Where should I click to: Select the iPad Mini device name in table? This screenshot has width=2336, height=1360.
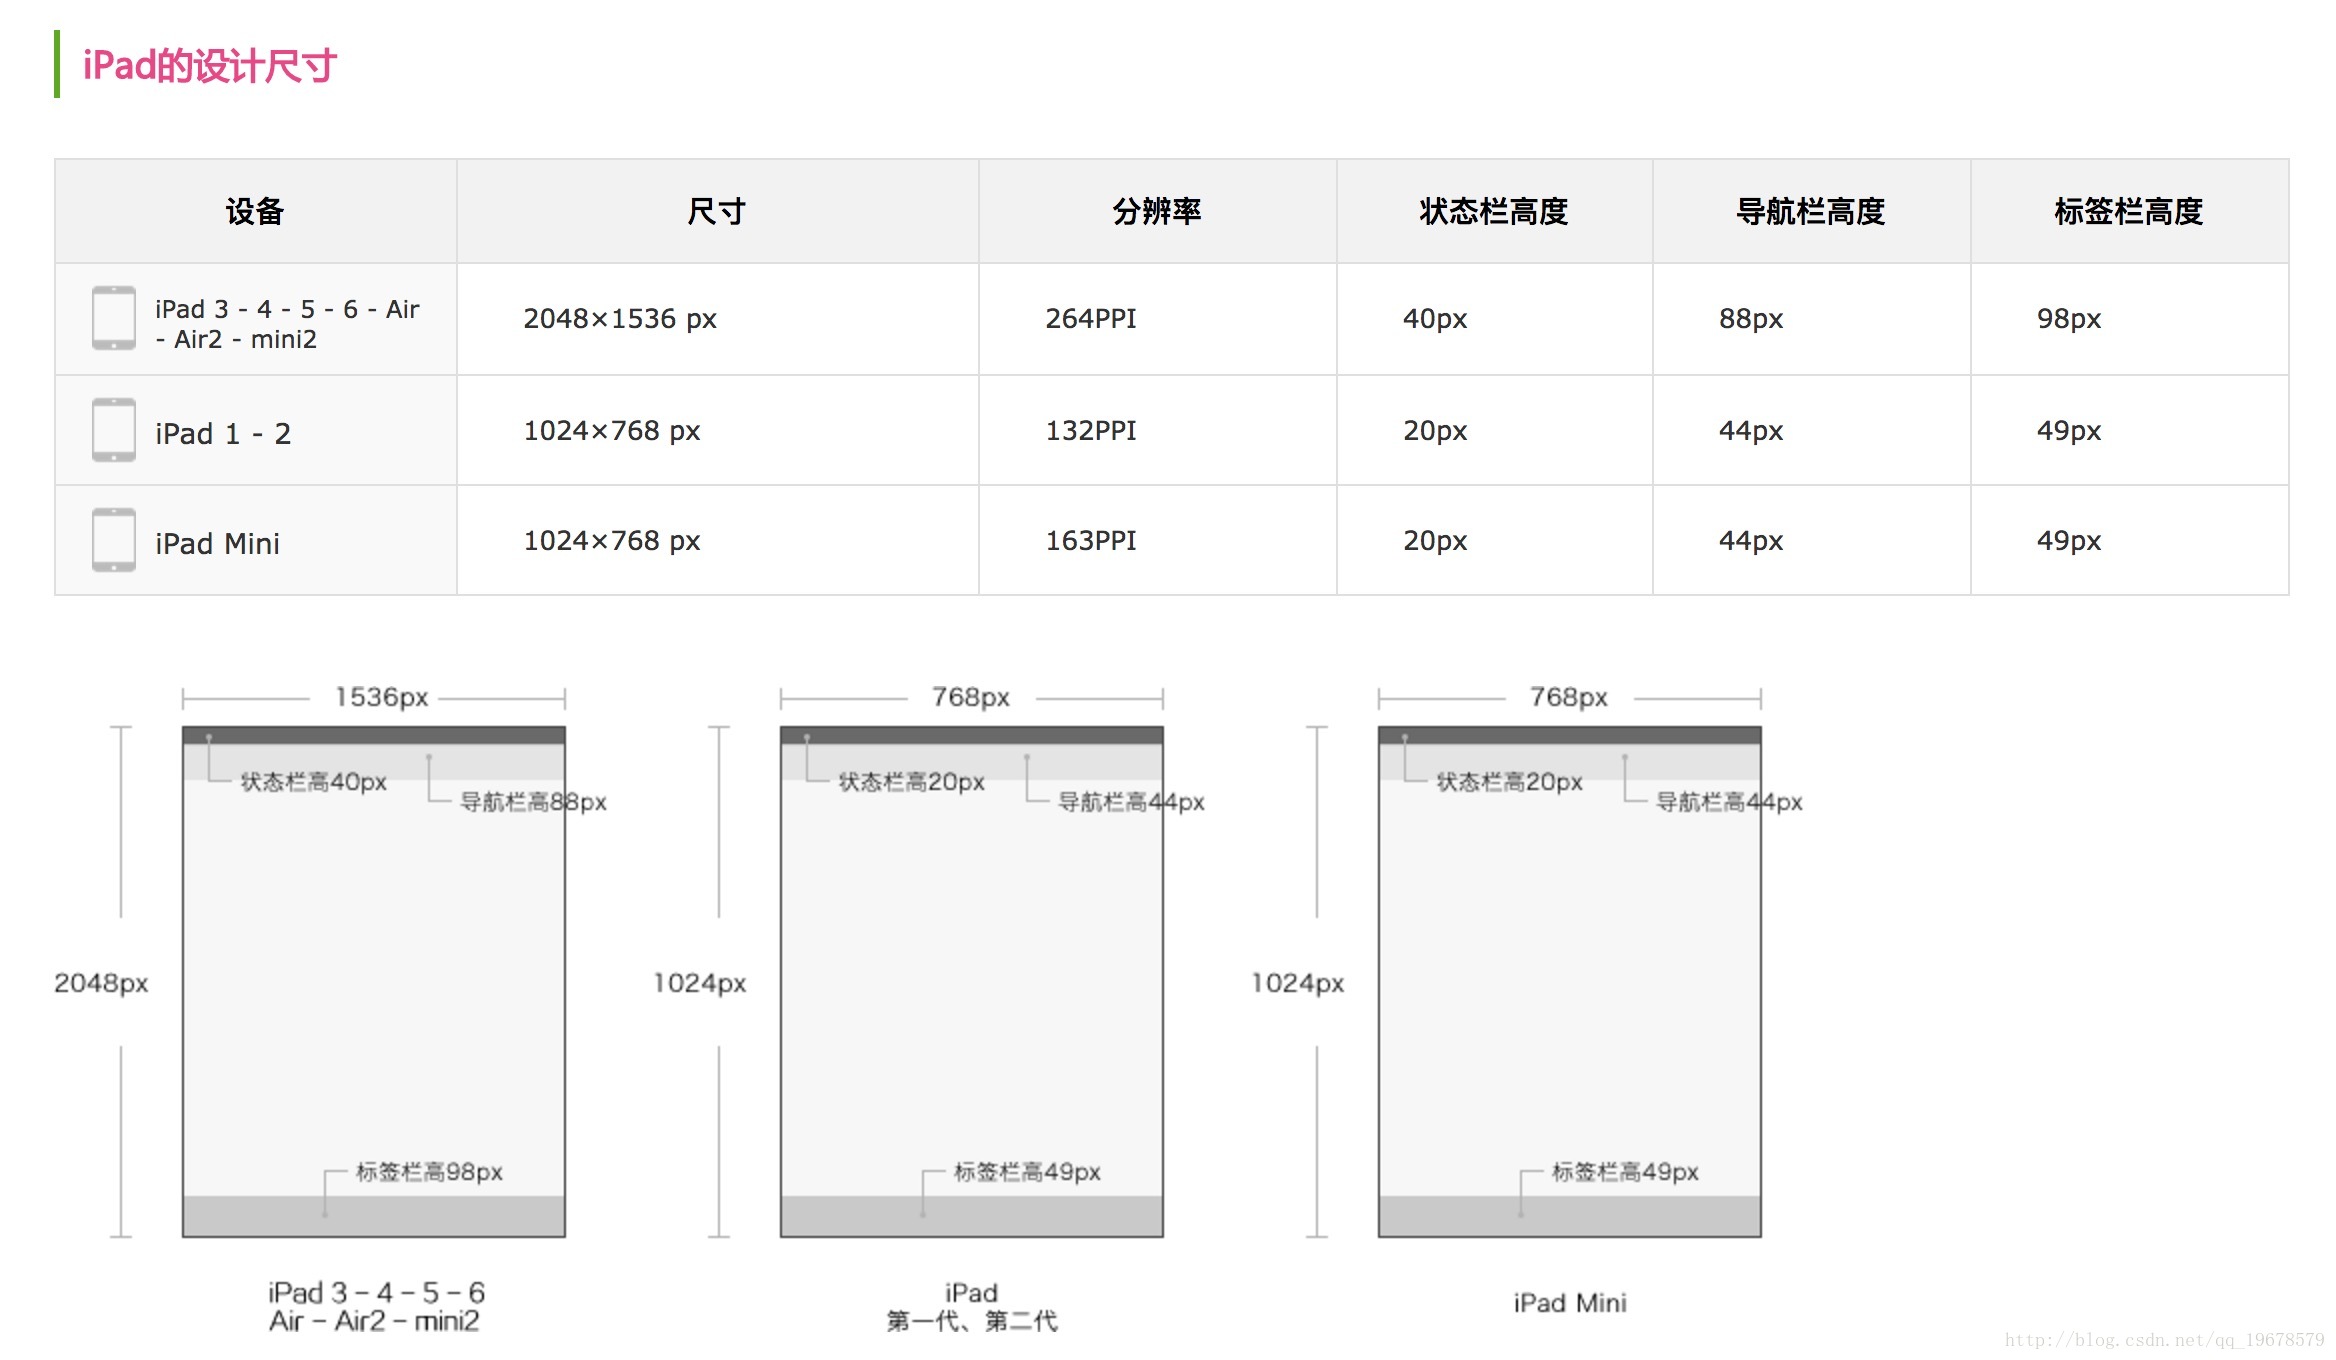pyautogui.click(x=217, y=543)
